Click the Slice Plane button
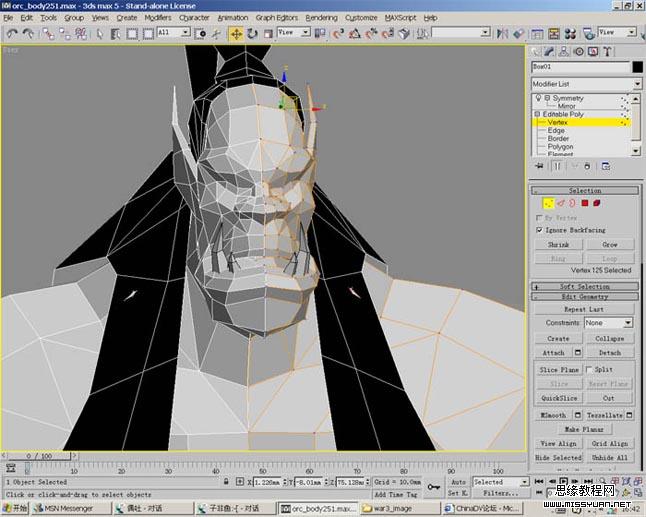This screenshot has height=517, width=646. pyautogui.click(x=559, y=370)
